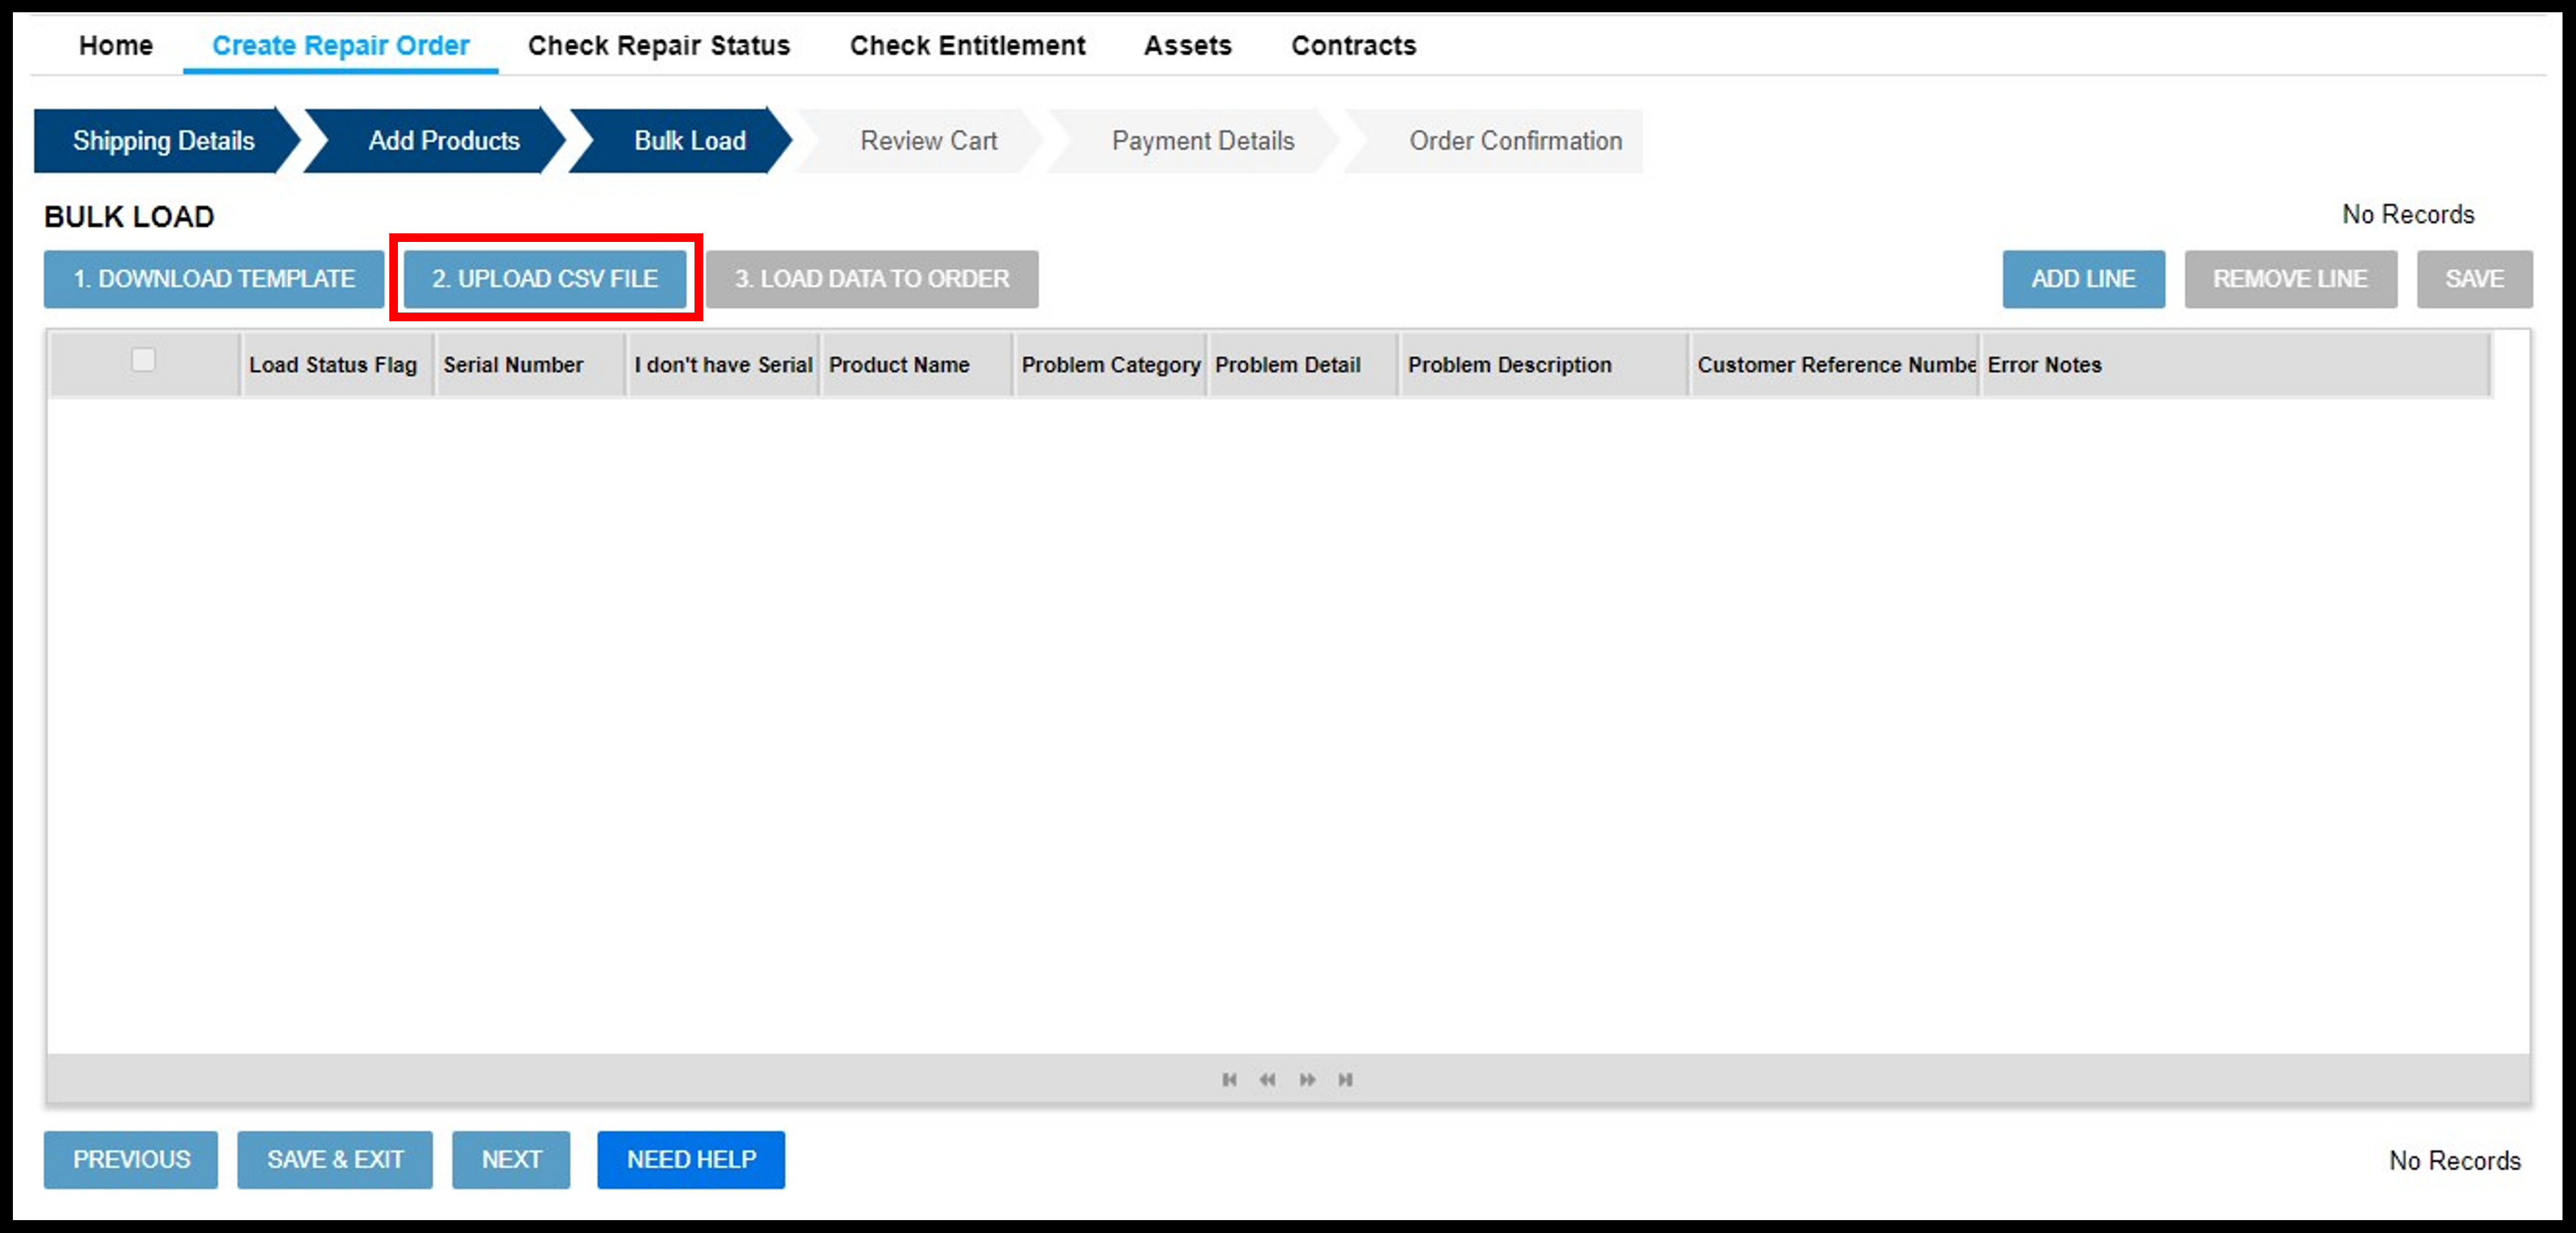The image size is (2576, 1233).
Task: Enable the Load Status Flag checkbox
Action: pyautogui.click(x=143, y=360)
